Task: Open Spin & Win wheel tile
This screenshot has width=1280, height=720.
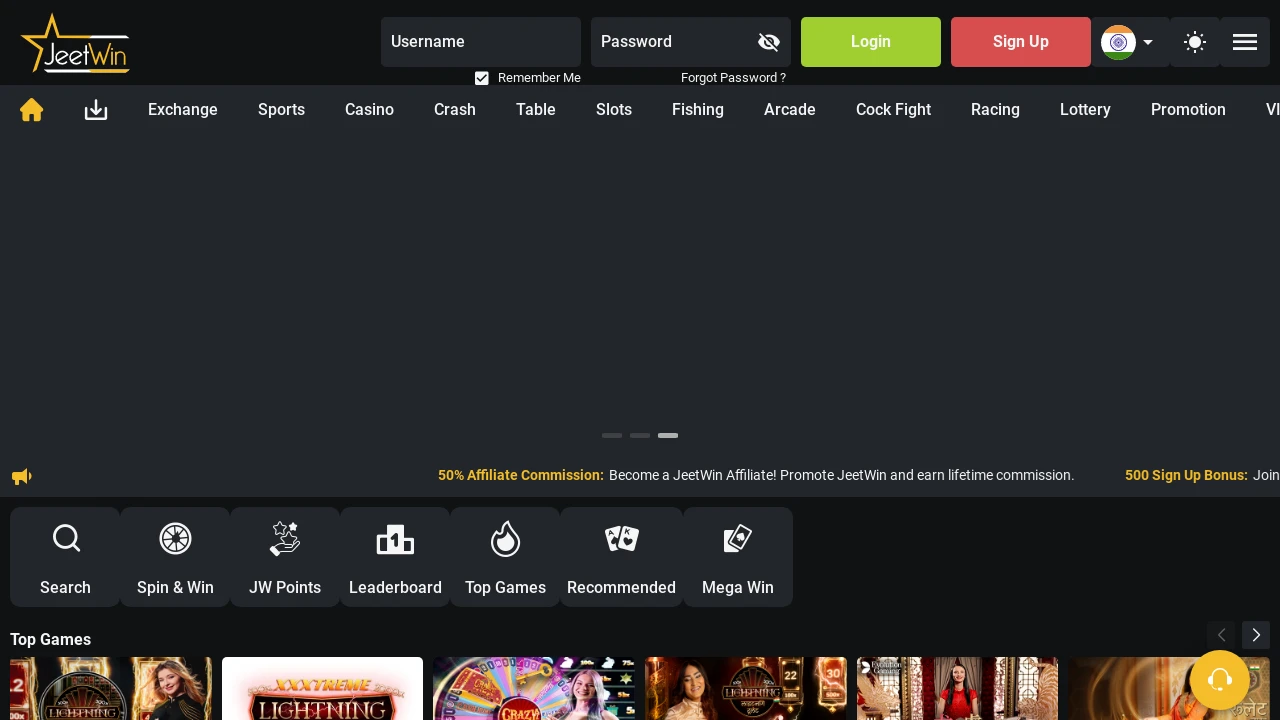Action: point(175,557)
